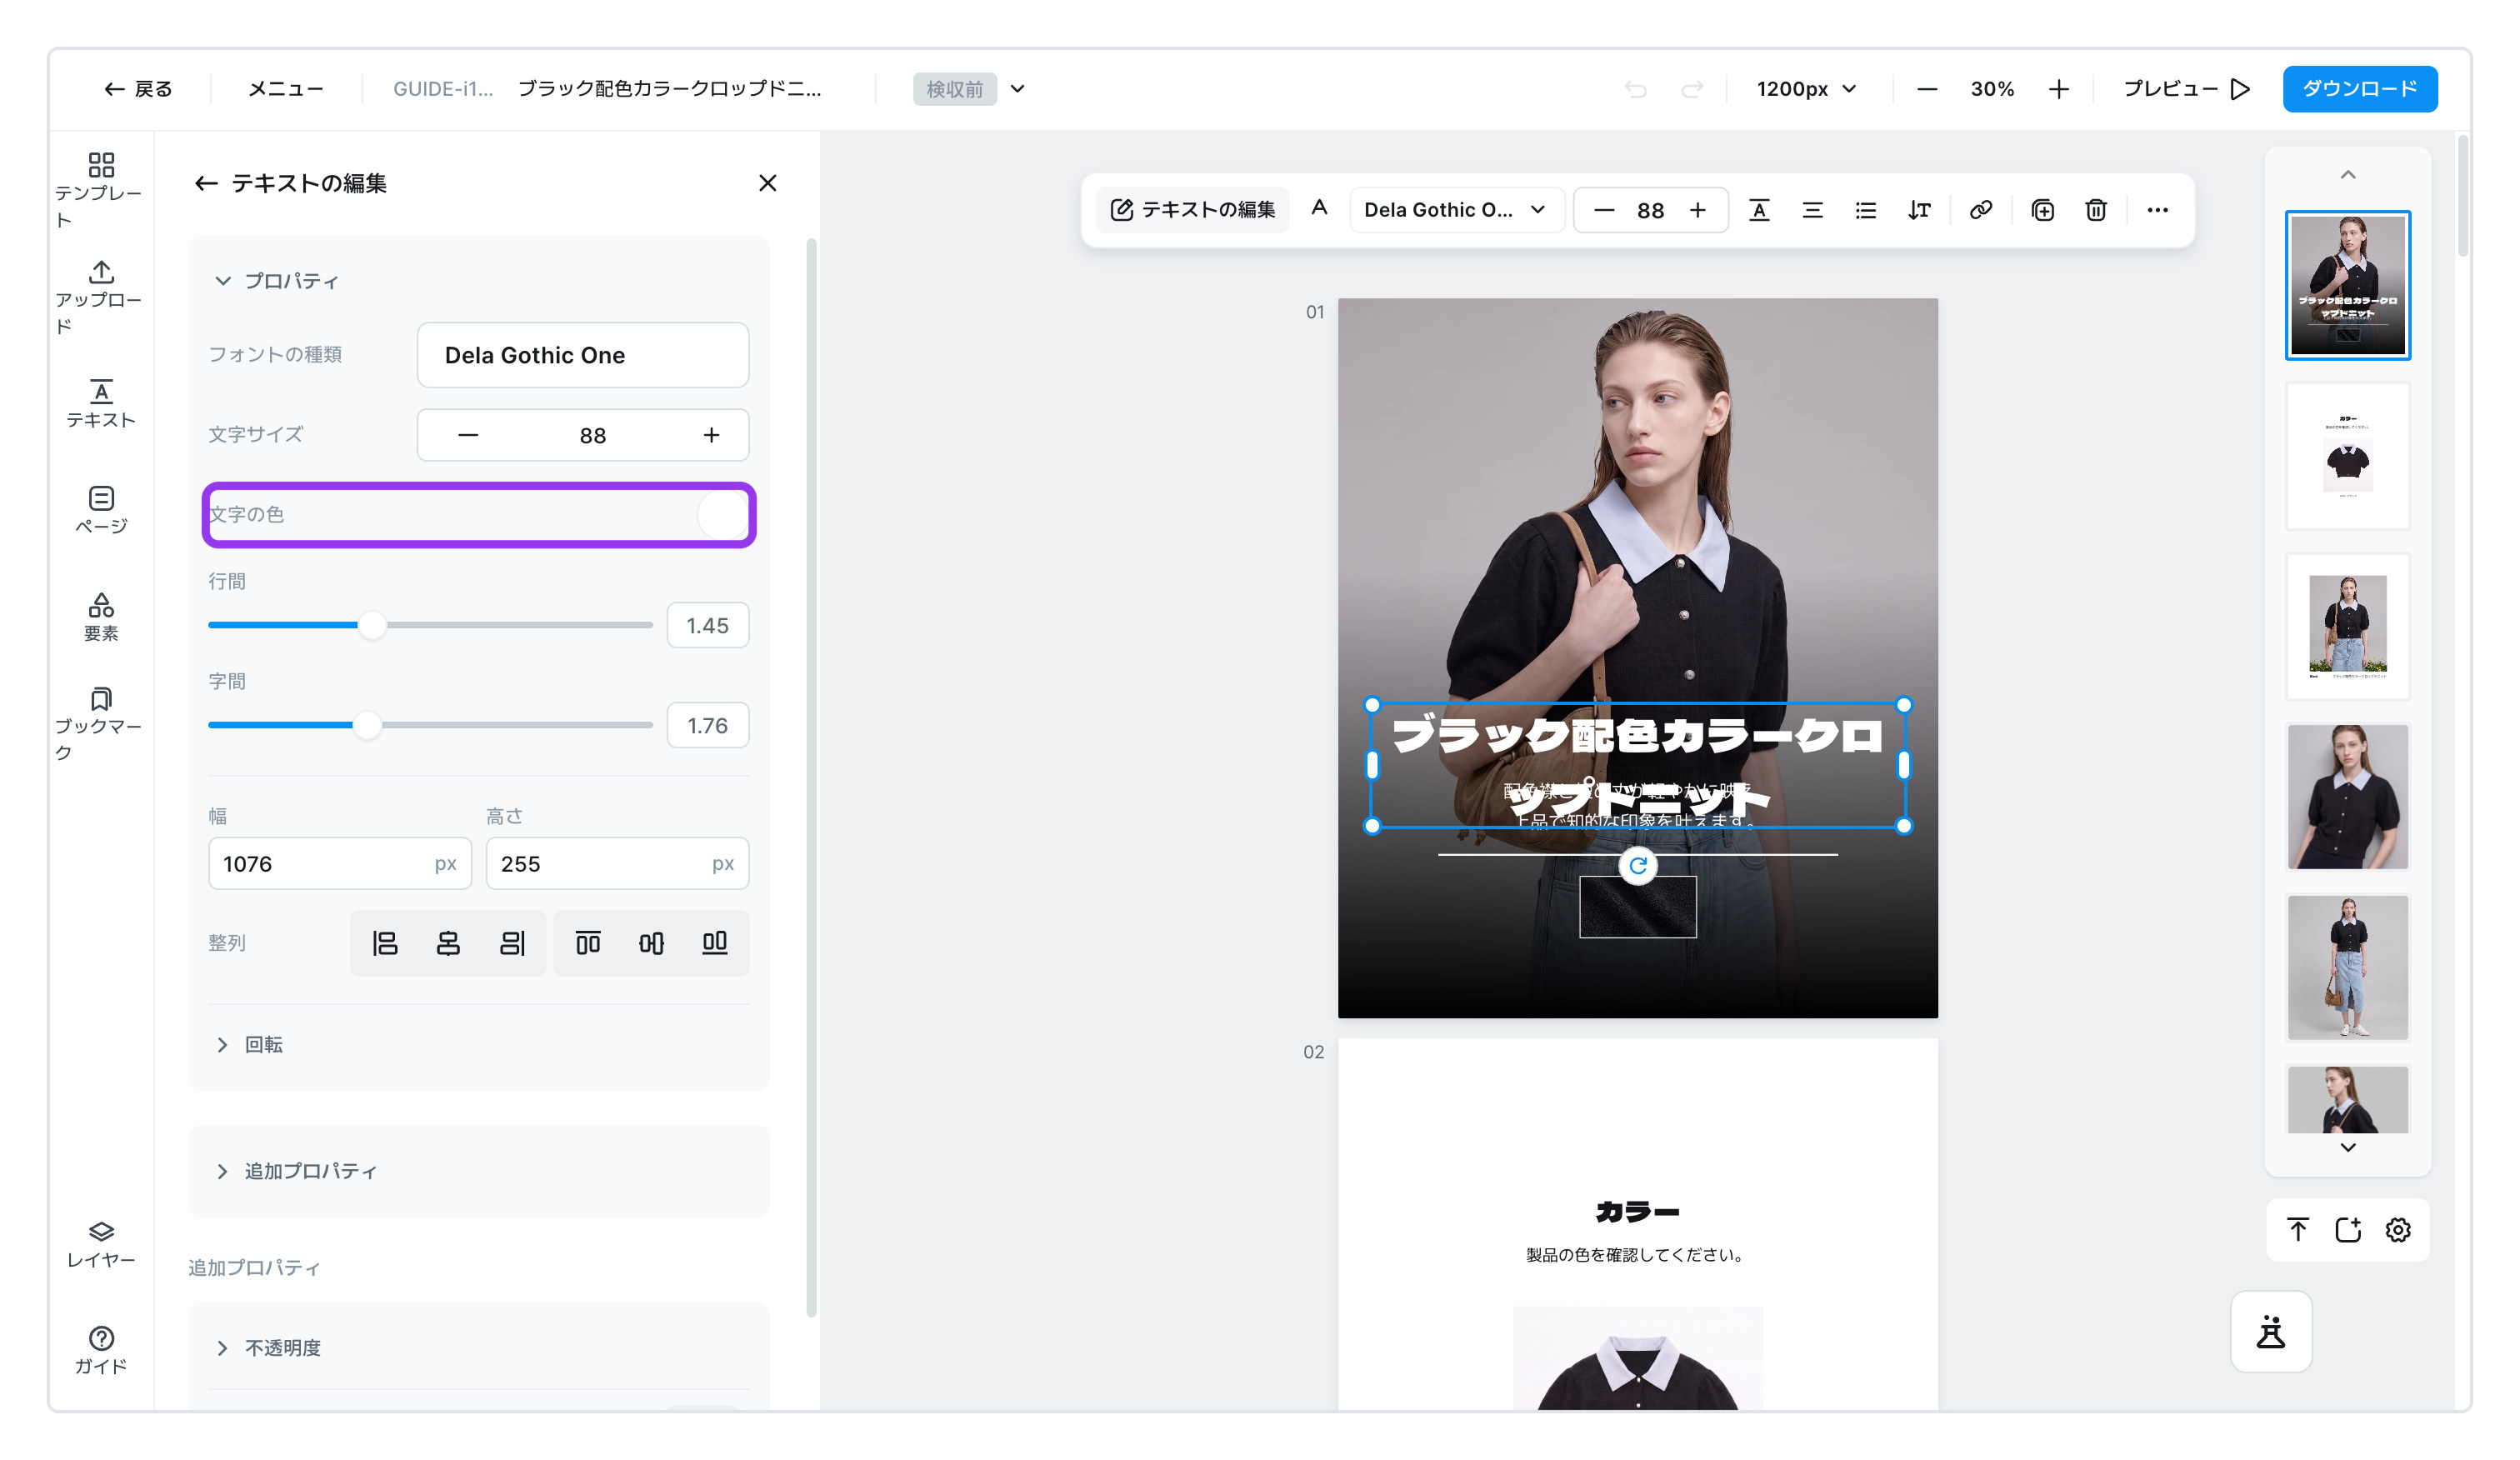The width and height of the screenshot is (2520, 1460).
Task: Click the text underline style icon
Action: click(1759, 210)
